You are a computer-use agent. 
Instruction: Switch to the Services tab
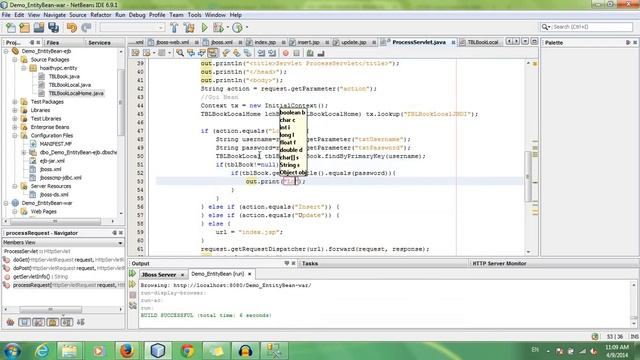coord(99,42)
